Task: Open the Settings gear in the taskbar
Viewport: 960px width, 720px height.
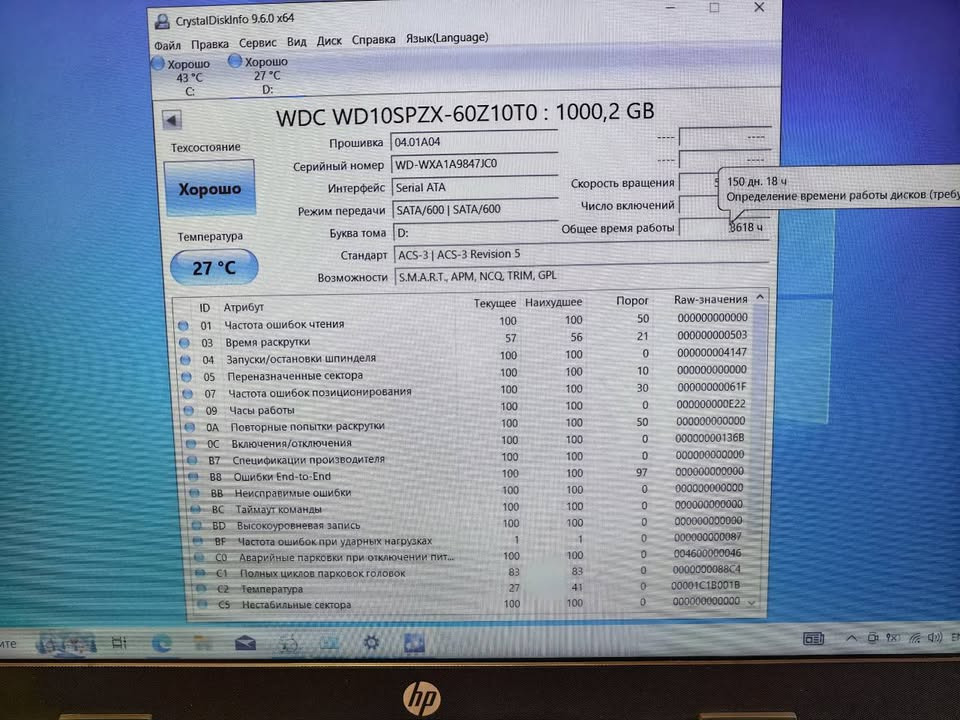Action: click(x=371, y=642)
